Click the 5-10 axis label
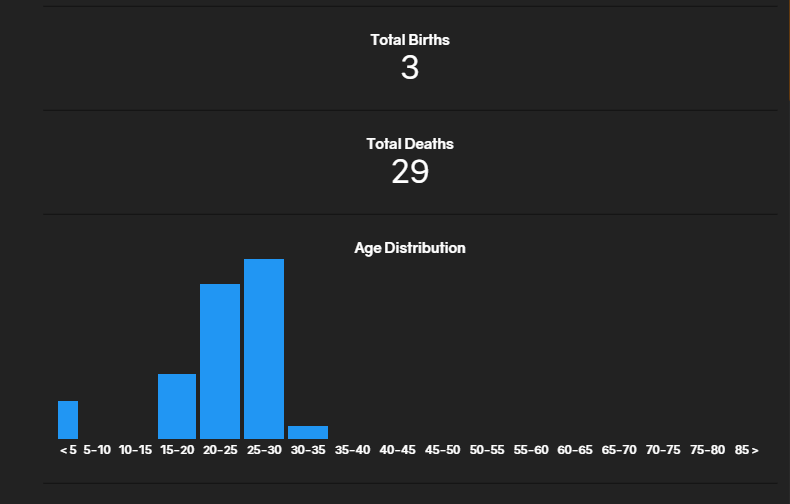This screenshot has width=790, height=504. tap(97, 450)
